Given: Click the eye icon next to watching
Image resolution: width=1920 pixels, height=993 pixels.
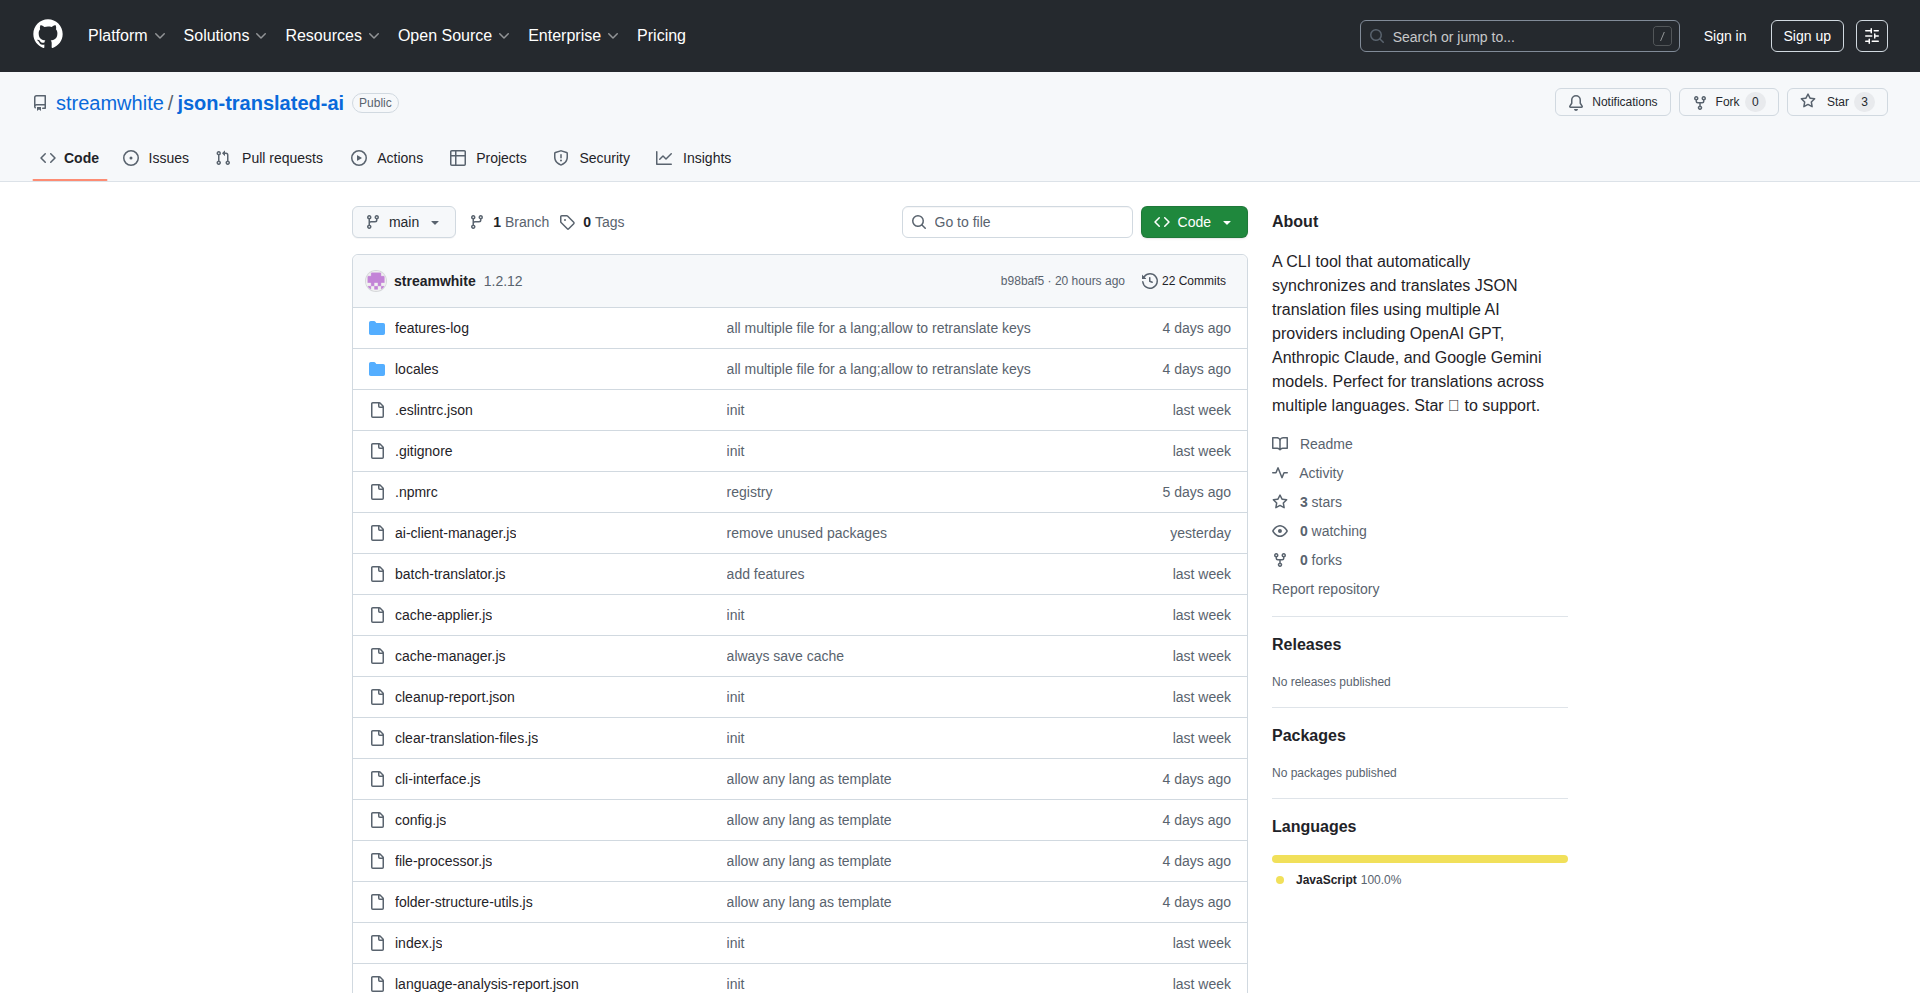Looking at the screenshot, I should click(x=1280, y=531).
